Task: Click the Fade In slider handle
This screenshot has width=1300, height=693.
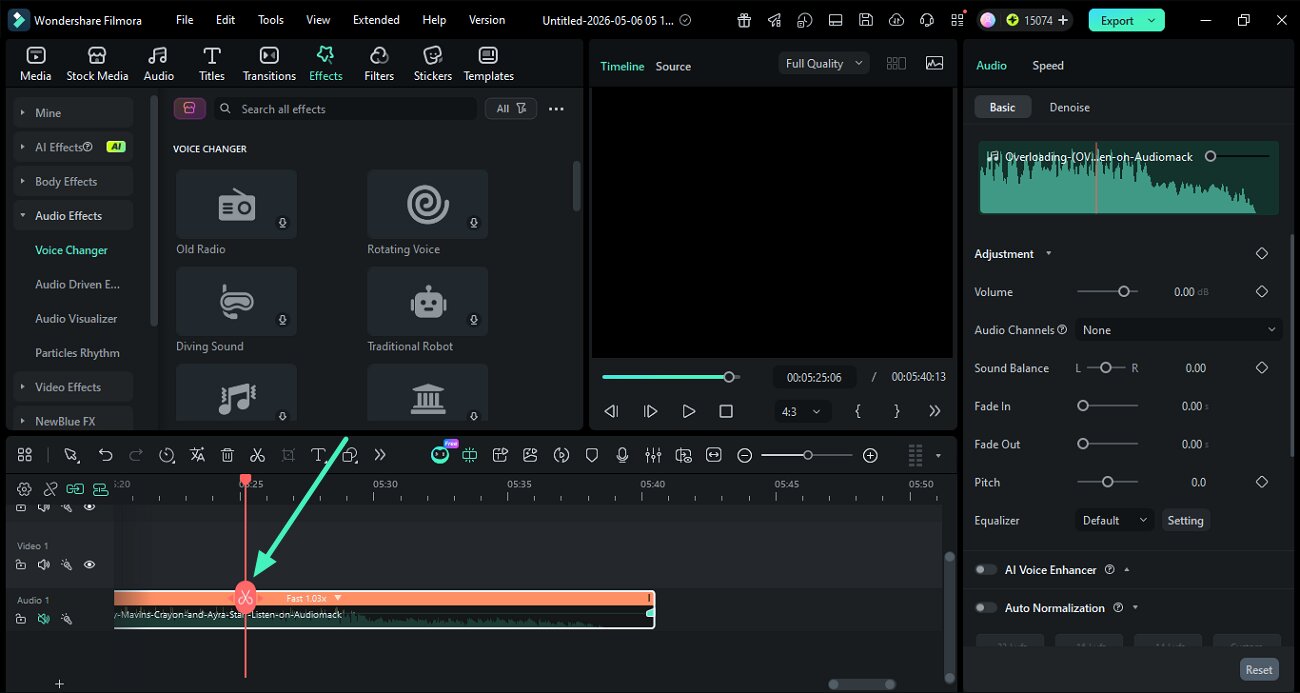Action: click(x=1083, y=406)
